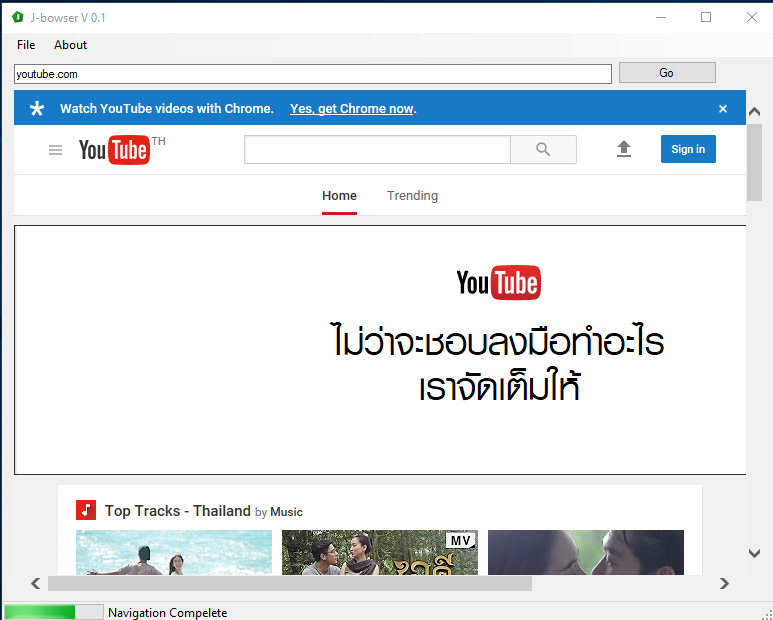Click the Thai promotional banner text
Viewport: 773px width, 620px height.
(x=498, y=361)
